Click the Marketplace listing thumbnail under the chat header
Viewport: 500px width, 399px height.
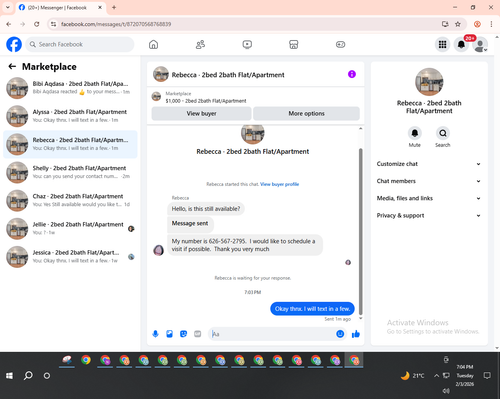click(156, 97)
